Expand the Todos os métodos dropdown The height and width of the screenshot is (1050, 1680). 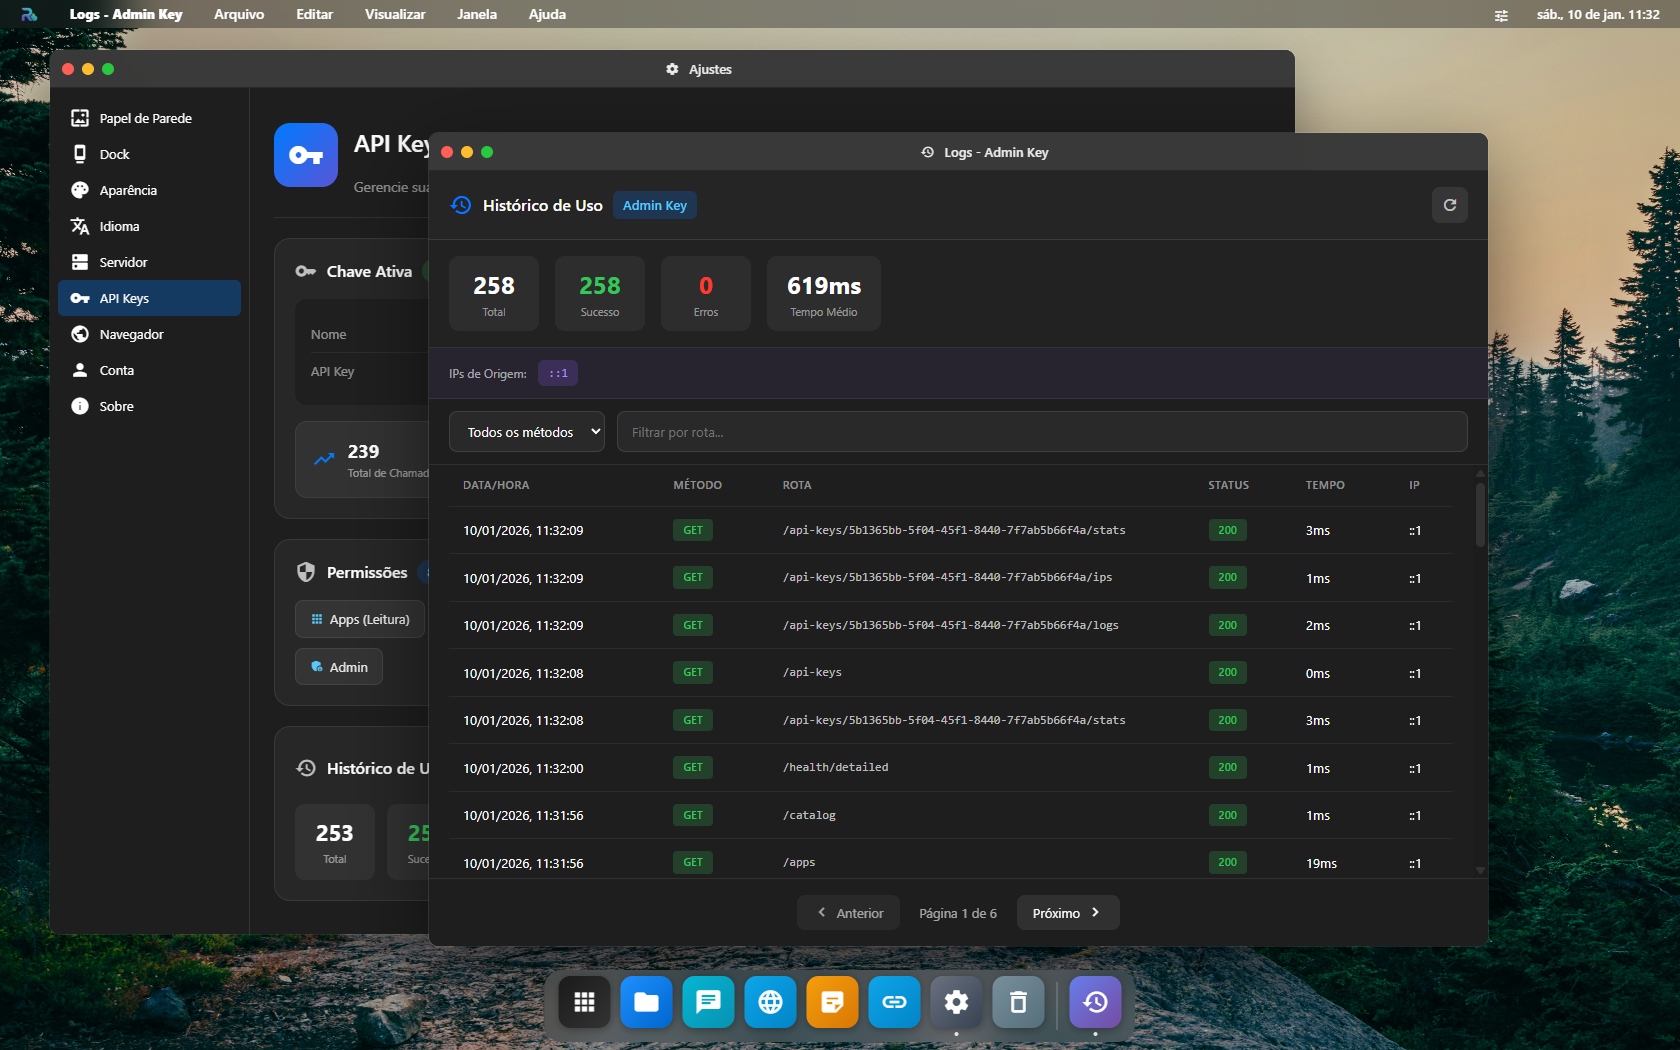tap(526, 432)
